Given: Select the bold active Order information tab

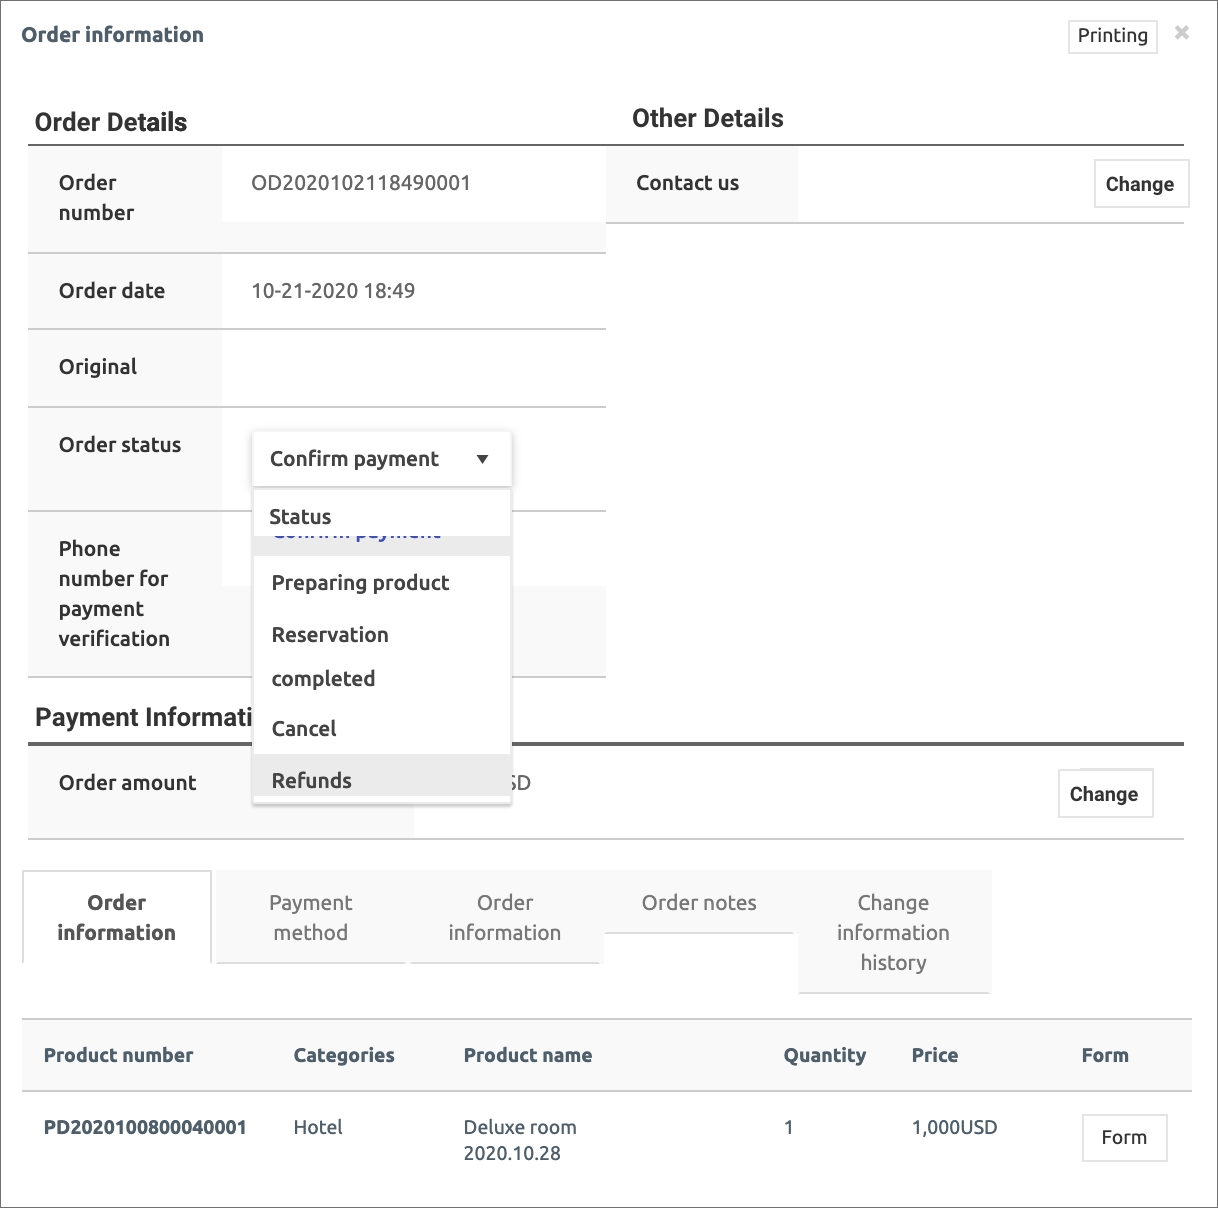Looking at the screenshot, I should click(117, 917).
